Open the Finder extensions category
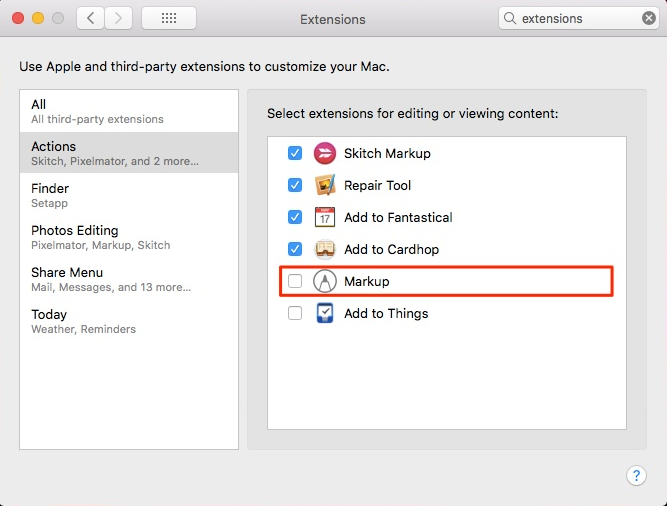Screen dimensions: 667x506 129,195
